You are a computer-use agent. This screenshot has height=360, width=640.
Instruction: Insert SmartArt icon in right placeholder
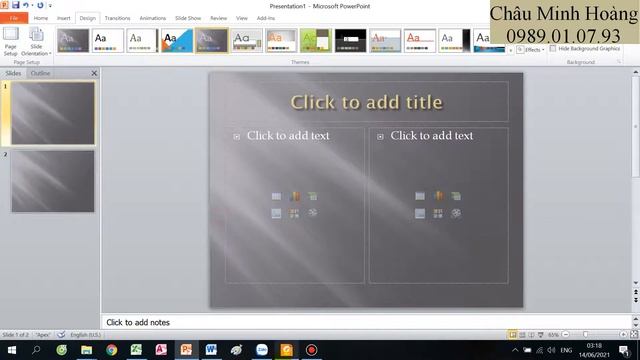456,196
